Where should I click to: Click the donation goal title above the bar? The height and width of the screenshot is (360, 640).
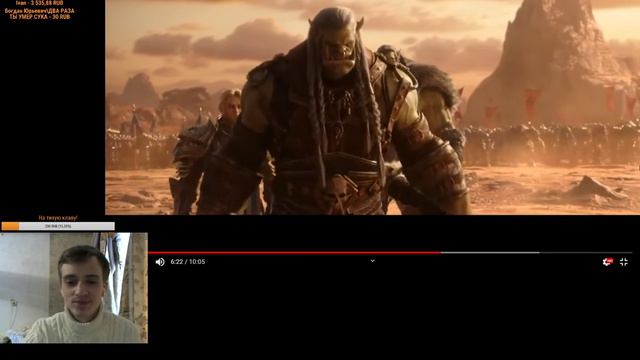pyautogui.click(x=58, y=218)
